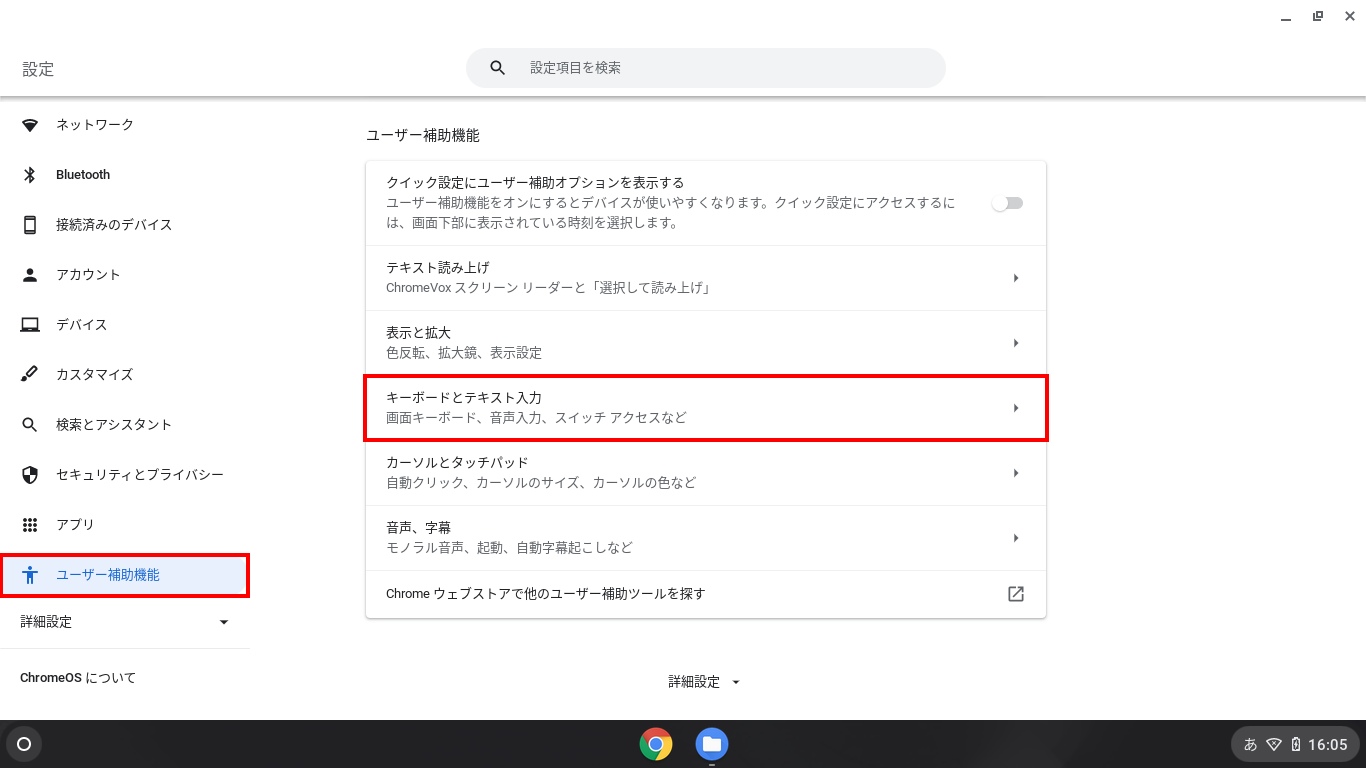Select the デバイス laptop icon
This screenshot has height=768, width=1366.
pyautogui.click(x=30, y=324)
